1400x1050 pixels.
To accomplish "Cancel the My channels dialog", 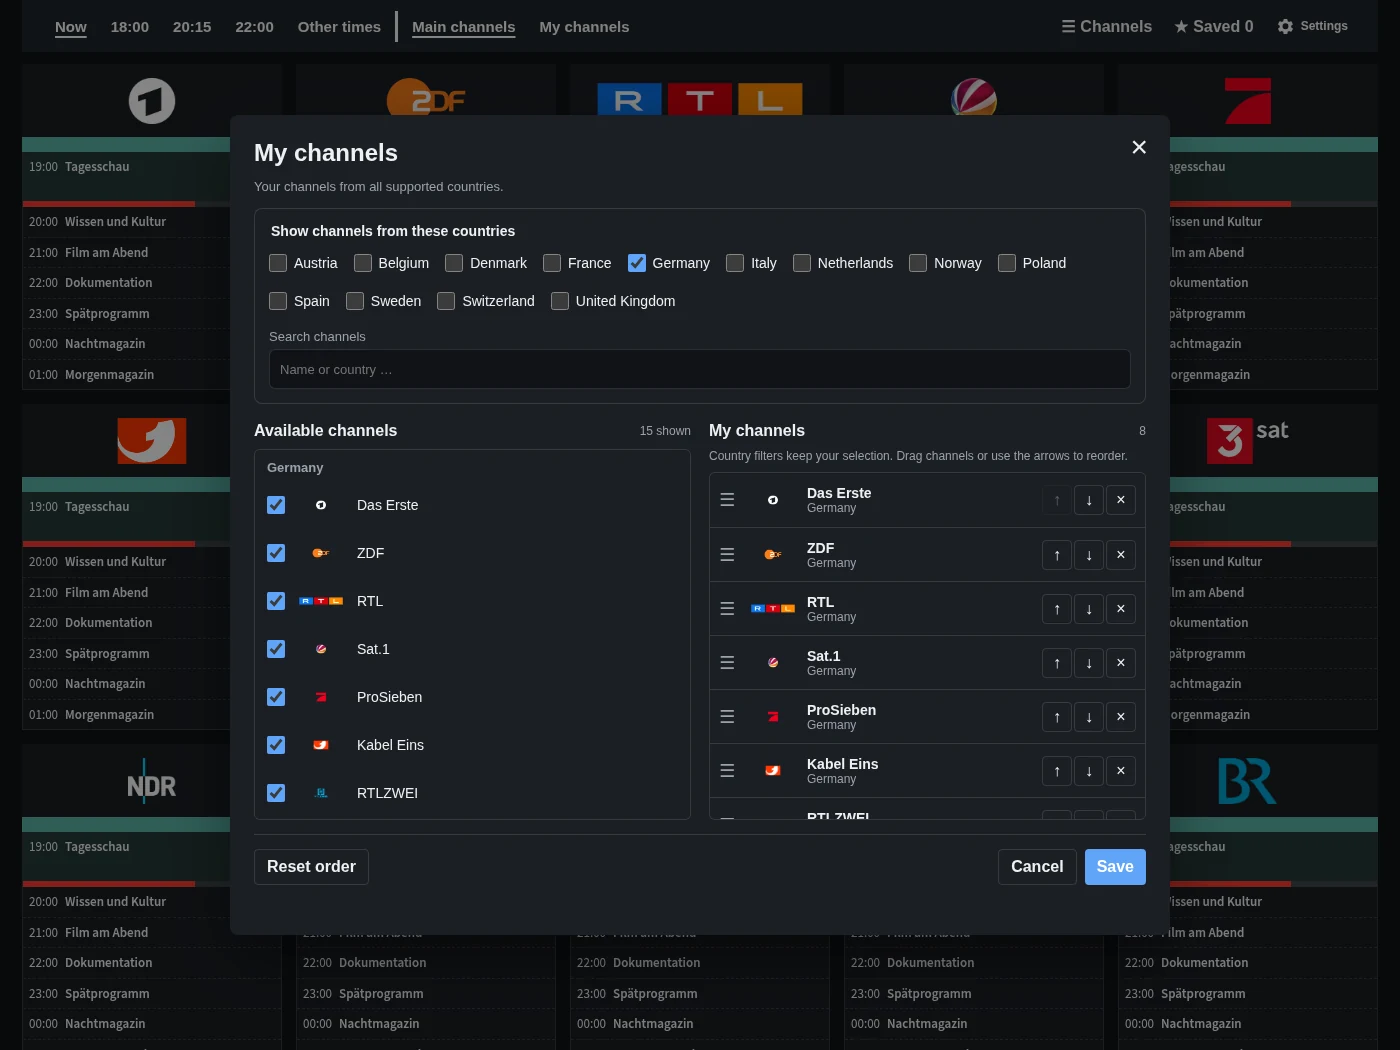I will click(1037, 867).
